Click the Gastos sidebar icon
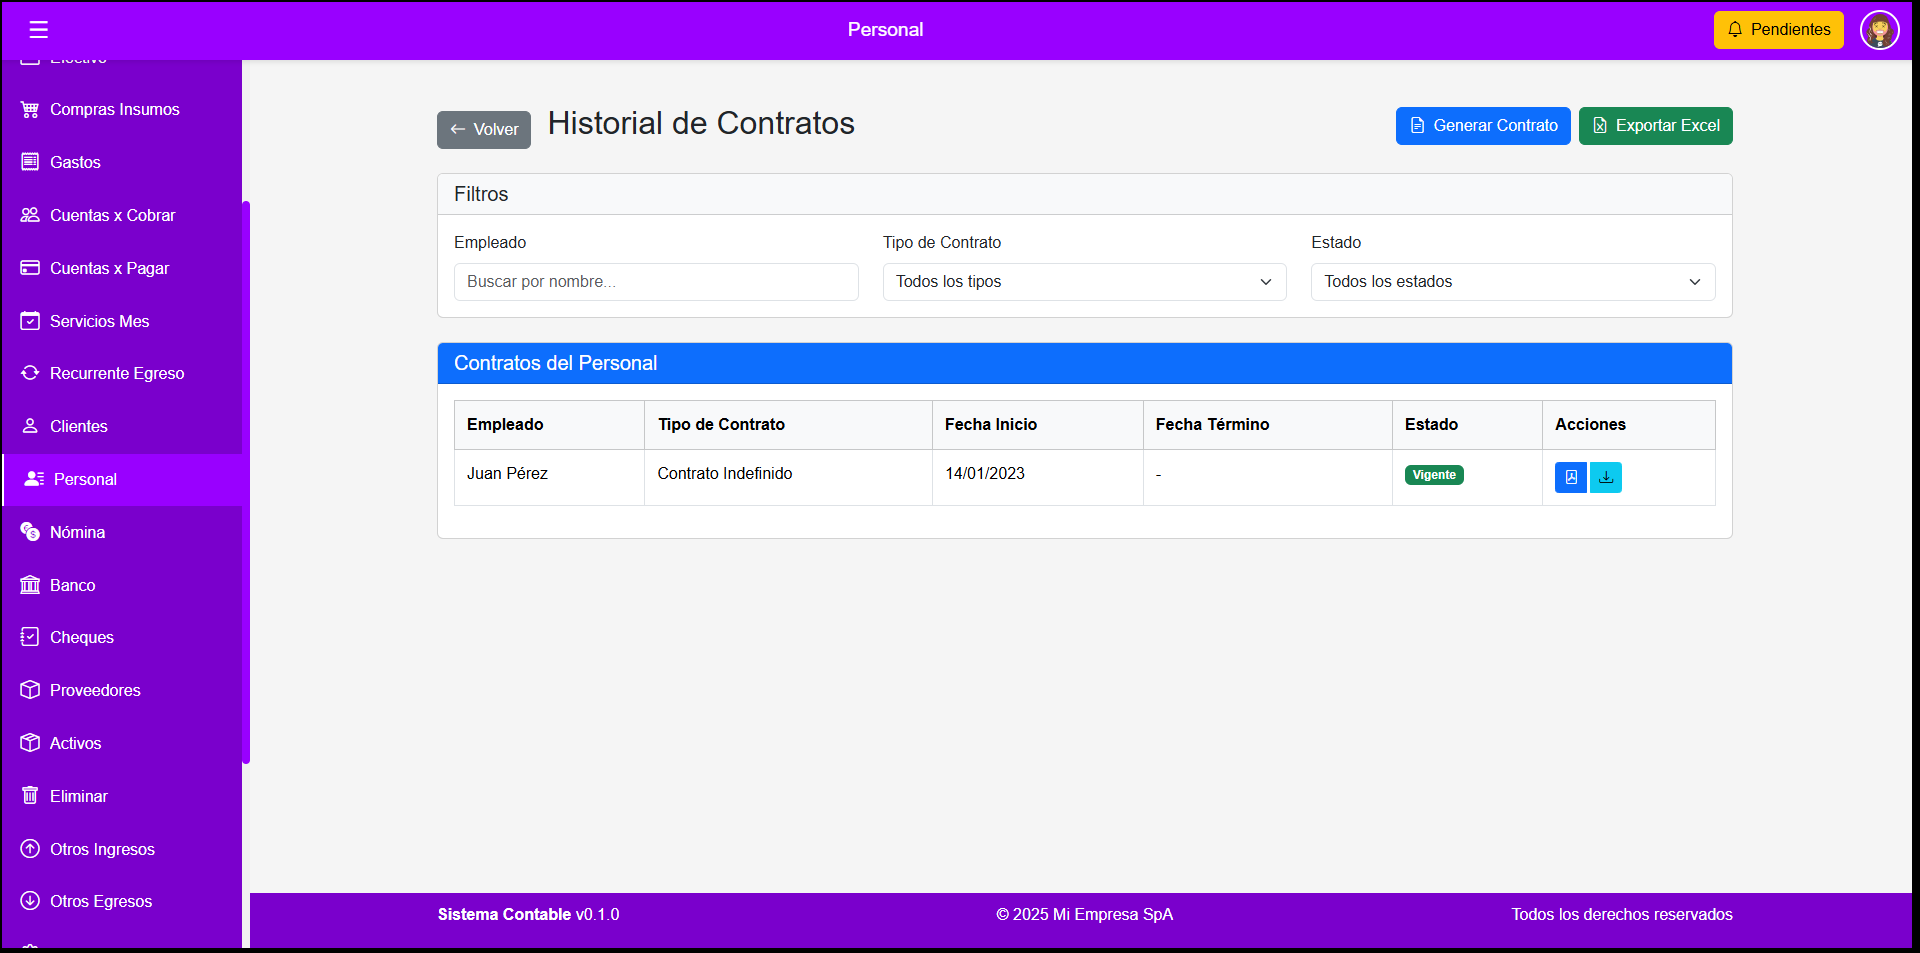 pyautogui.click(x=30, y=162)
